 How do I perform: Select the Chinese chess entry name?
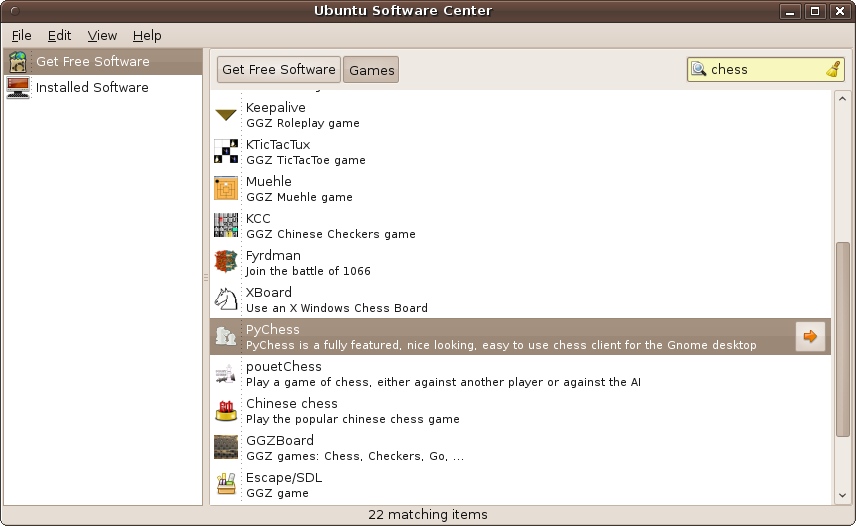click(x=292, y=404)
